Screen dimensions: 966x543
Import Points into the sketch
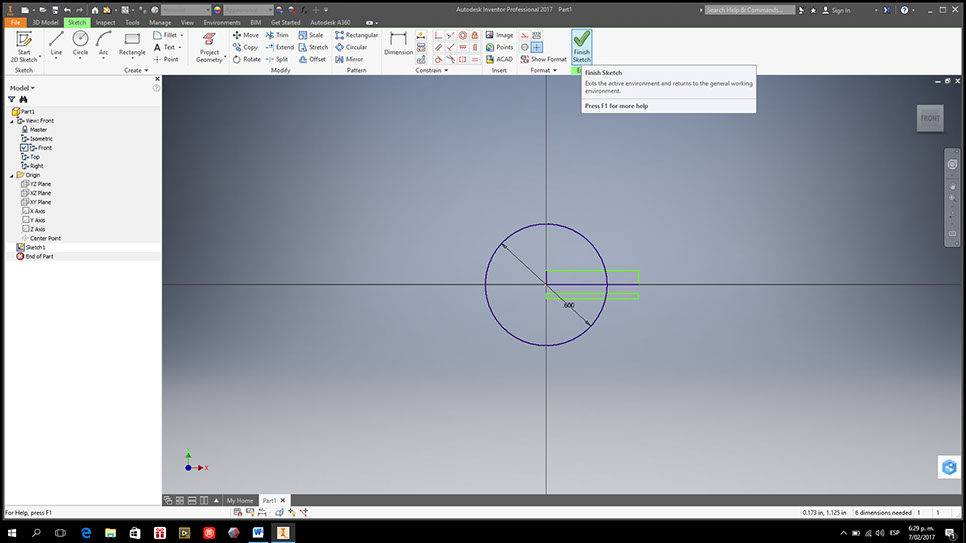(499, 47)
